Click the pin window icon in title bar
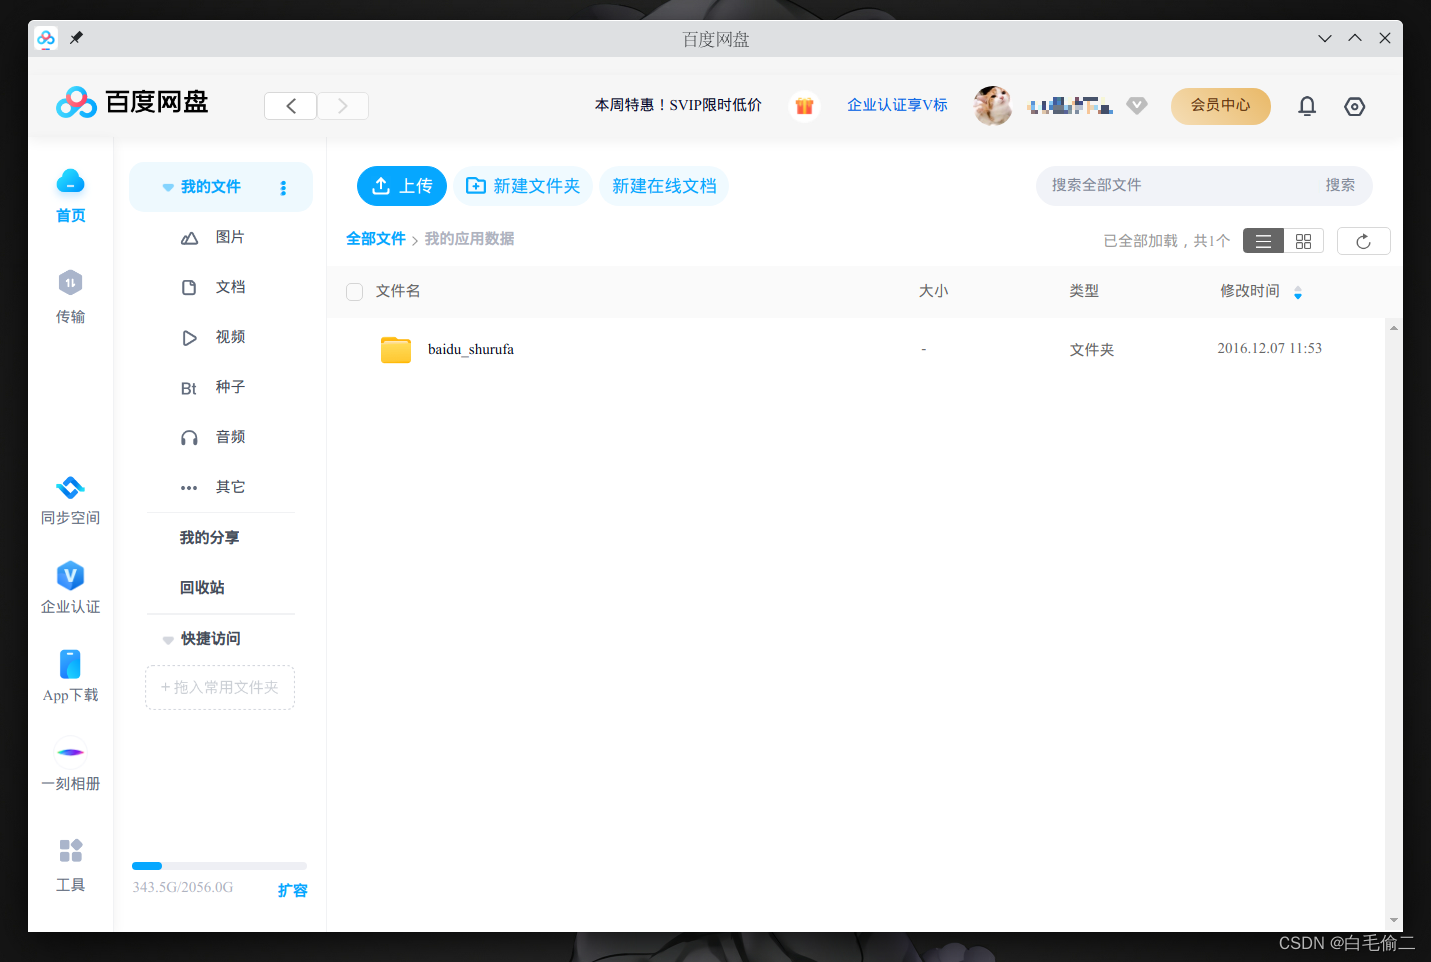 76,38
